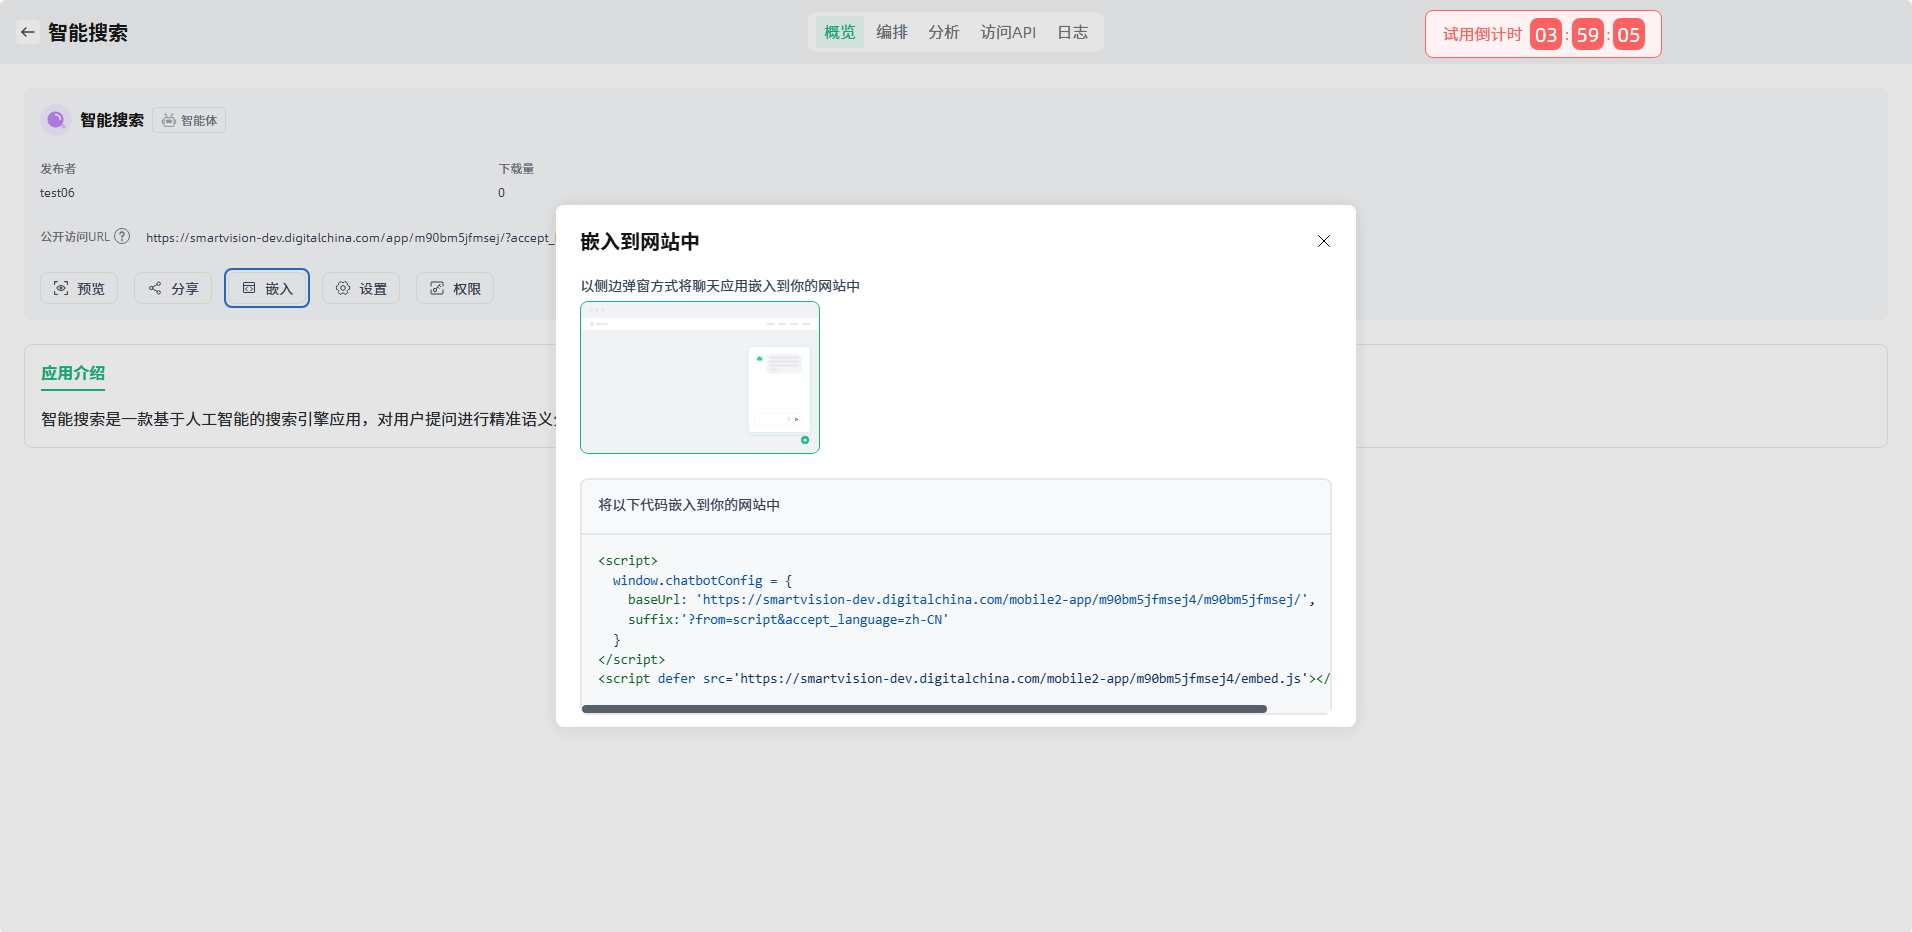The width and height of the screenshot is (1912, 932).
Task: Open the 设置 settings button
Action: tap(361, 288)
